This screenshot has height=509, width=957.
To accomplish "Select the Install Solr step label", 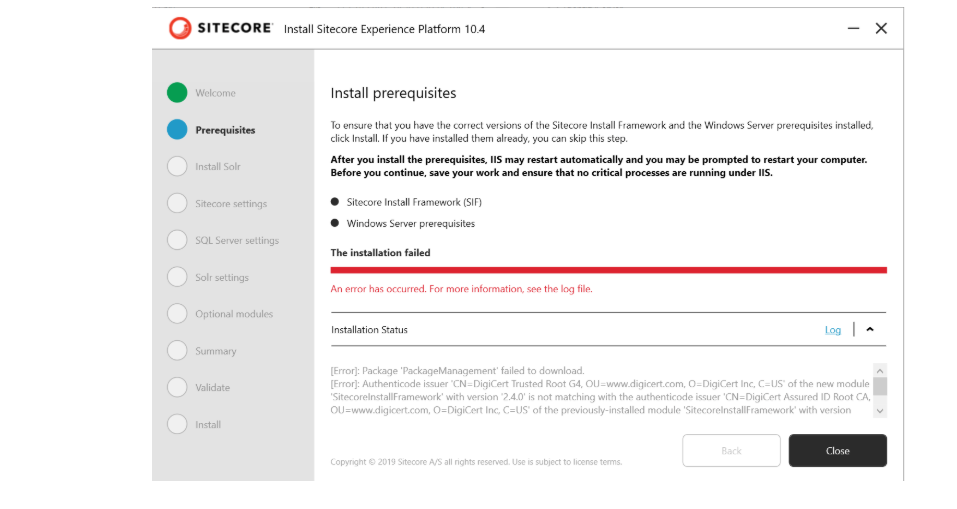I will (x=218, y=167).
